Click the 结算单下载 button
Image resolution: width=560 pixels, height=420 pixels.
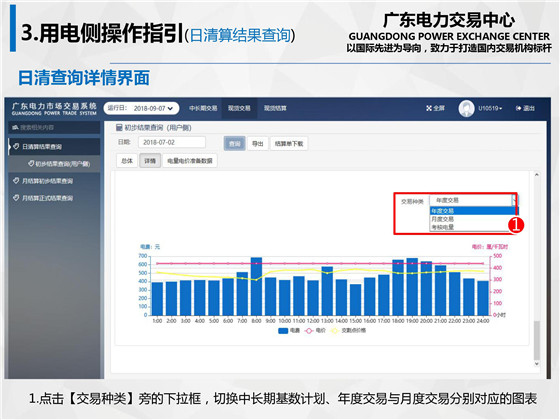tap(289, 144)
